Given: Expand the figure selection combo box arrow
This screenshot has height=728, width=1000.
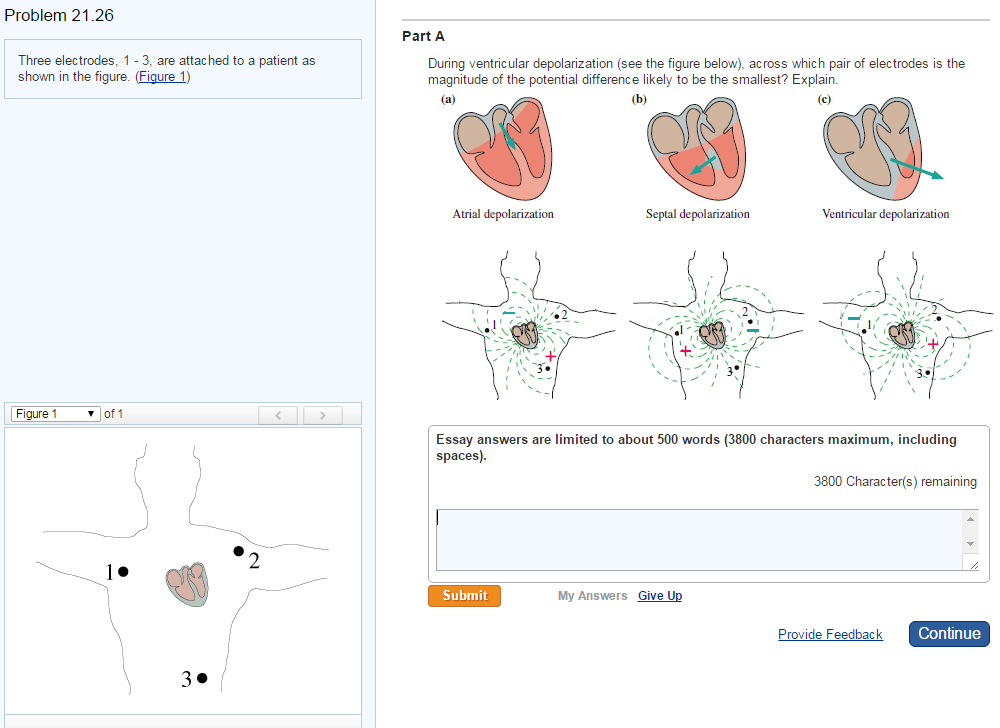Looking at the screenshot, I should coord(90,413).
